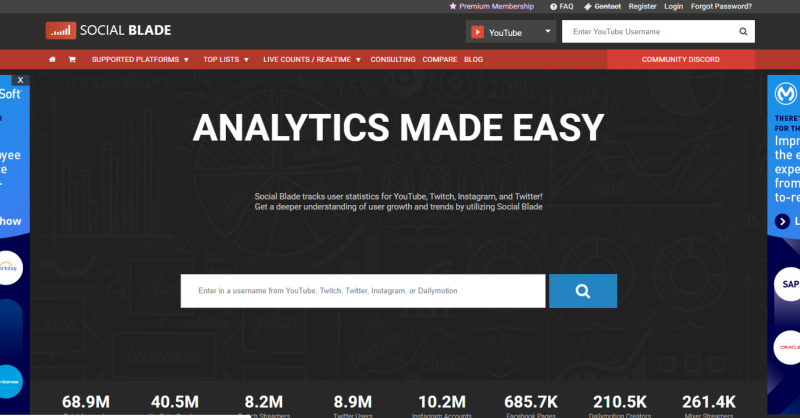Open the Blog page
Image resolution: width=800 pixels, height=418 pixels.
(x=473, y=60)
